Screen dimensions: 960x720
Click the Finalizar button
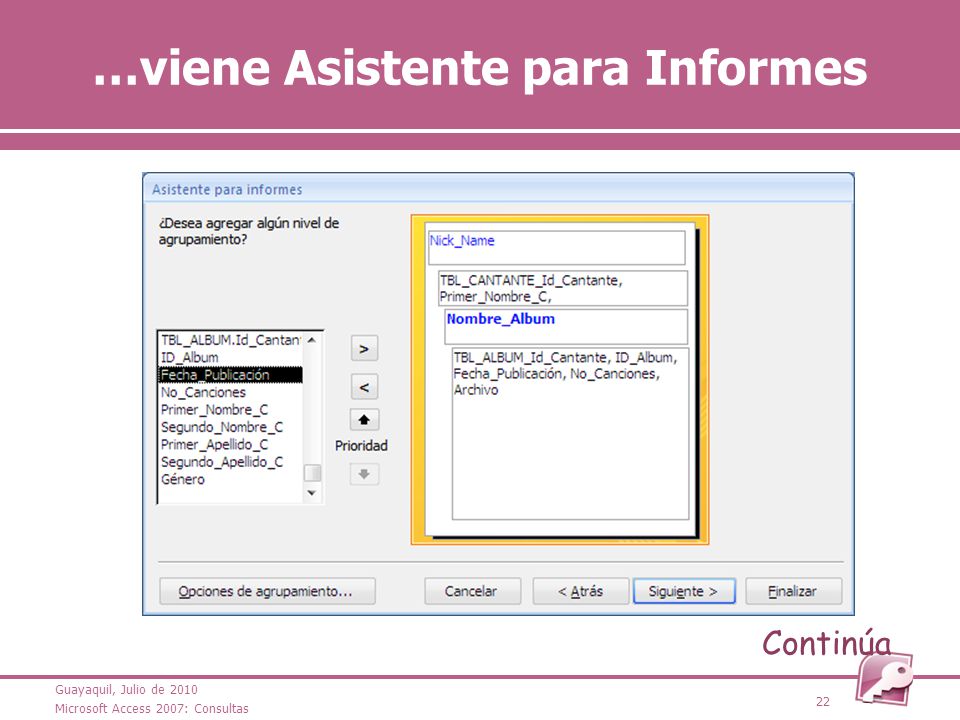click(793, 591)
